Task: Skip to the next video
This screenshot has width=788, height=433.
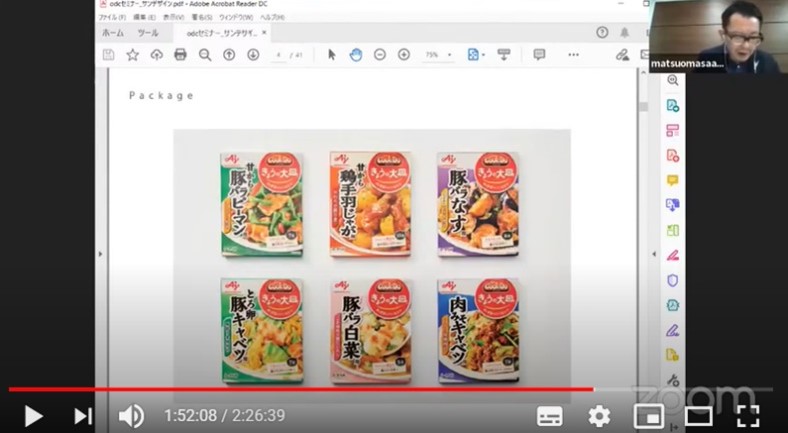Action: (83, 416)
